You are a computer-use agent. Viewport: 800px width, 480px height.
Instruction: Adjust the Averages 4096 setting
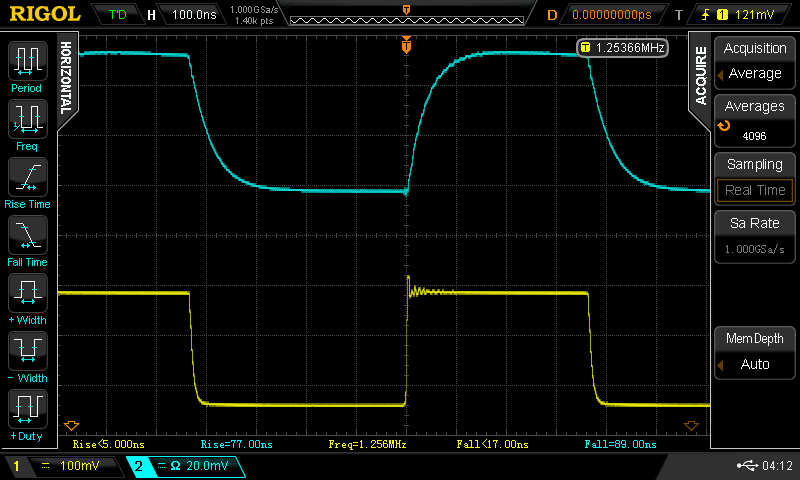tap(755, 121)
